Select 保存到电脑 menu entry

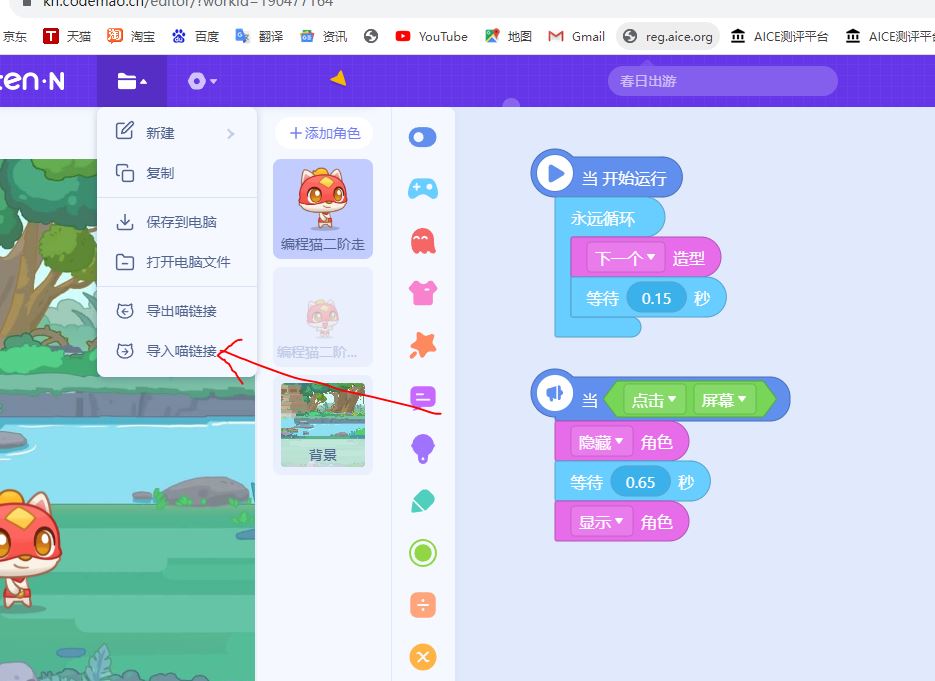tap(177, 222)
